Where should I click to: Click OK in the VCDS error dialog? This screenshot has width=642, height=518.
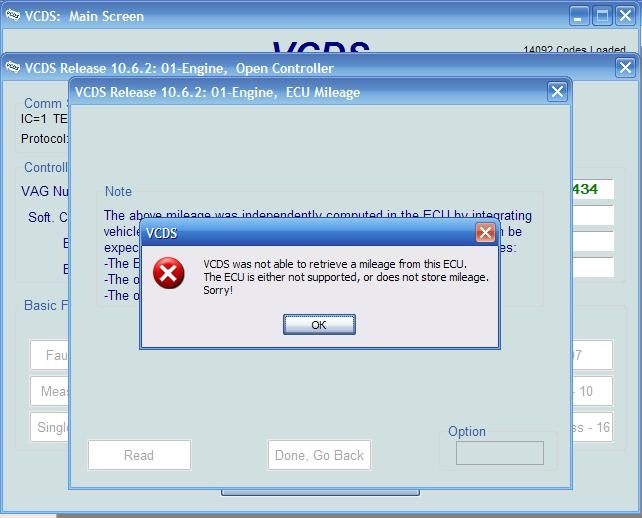tap(319, 325)
